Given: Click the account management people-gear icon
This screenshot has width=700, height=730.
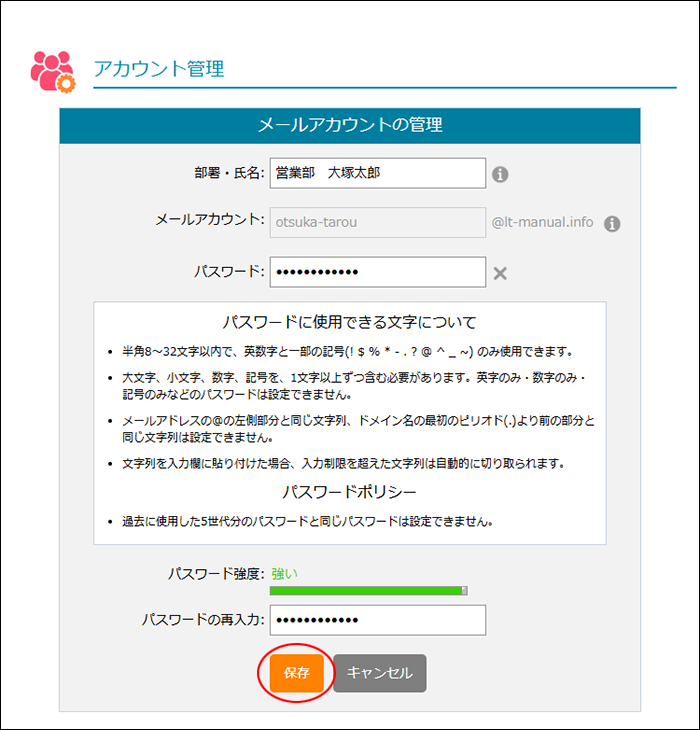Looking at the screenshot, I should pos(52,70).
